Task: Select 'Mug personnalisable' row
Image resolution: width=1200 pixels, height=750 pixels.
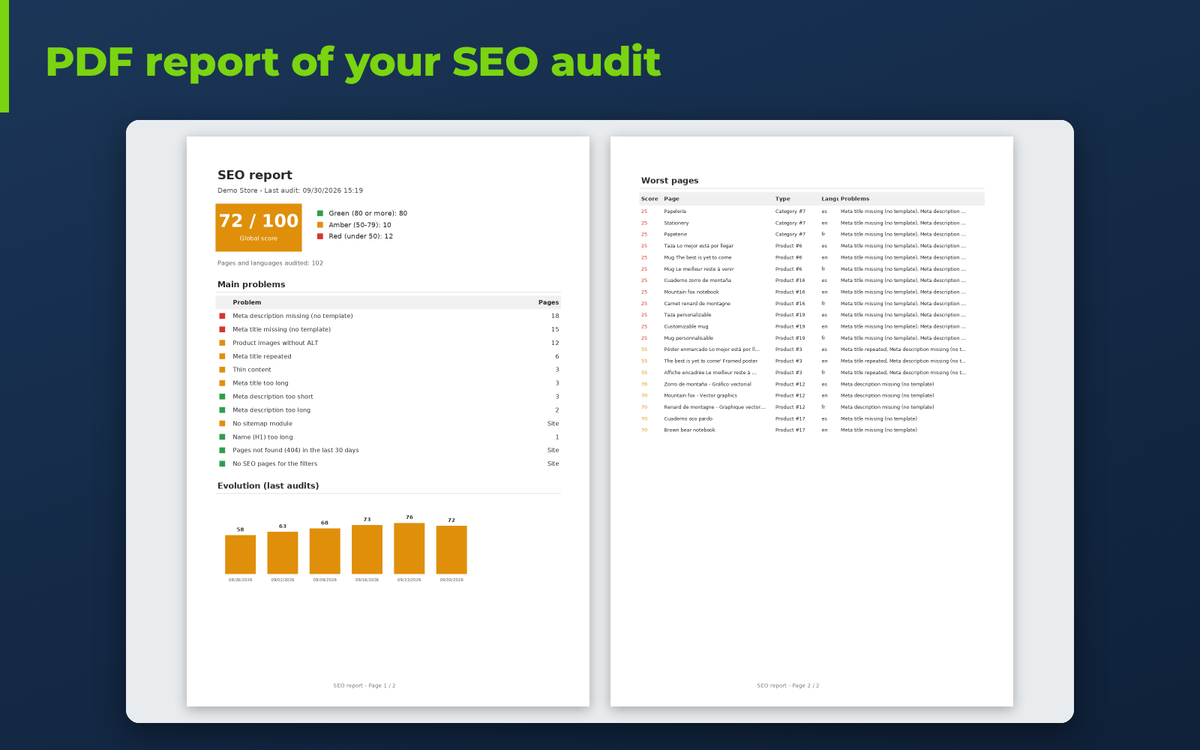Action: pos(812,338)
